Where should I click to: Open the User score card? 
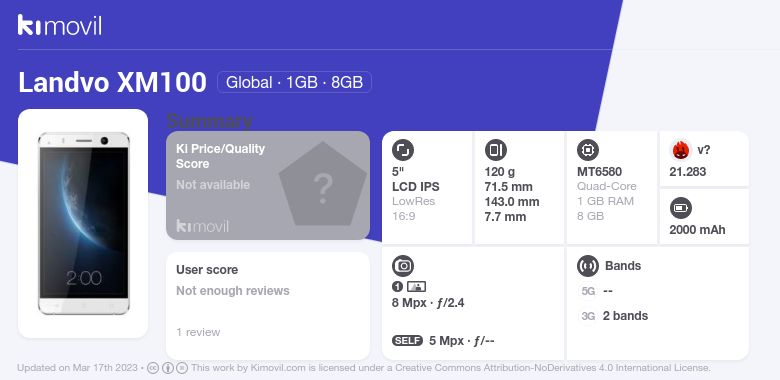coord(268,306)
